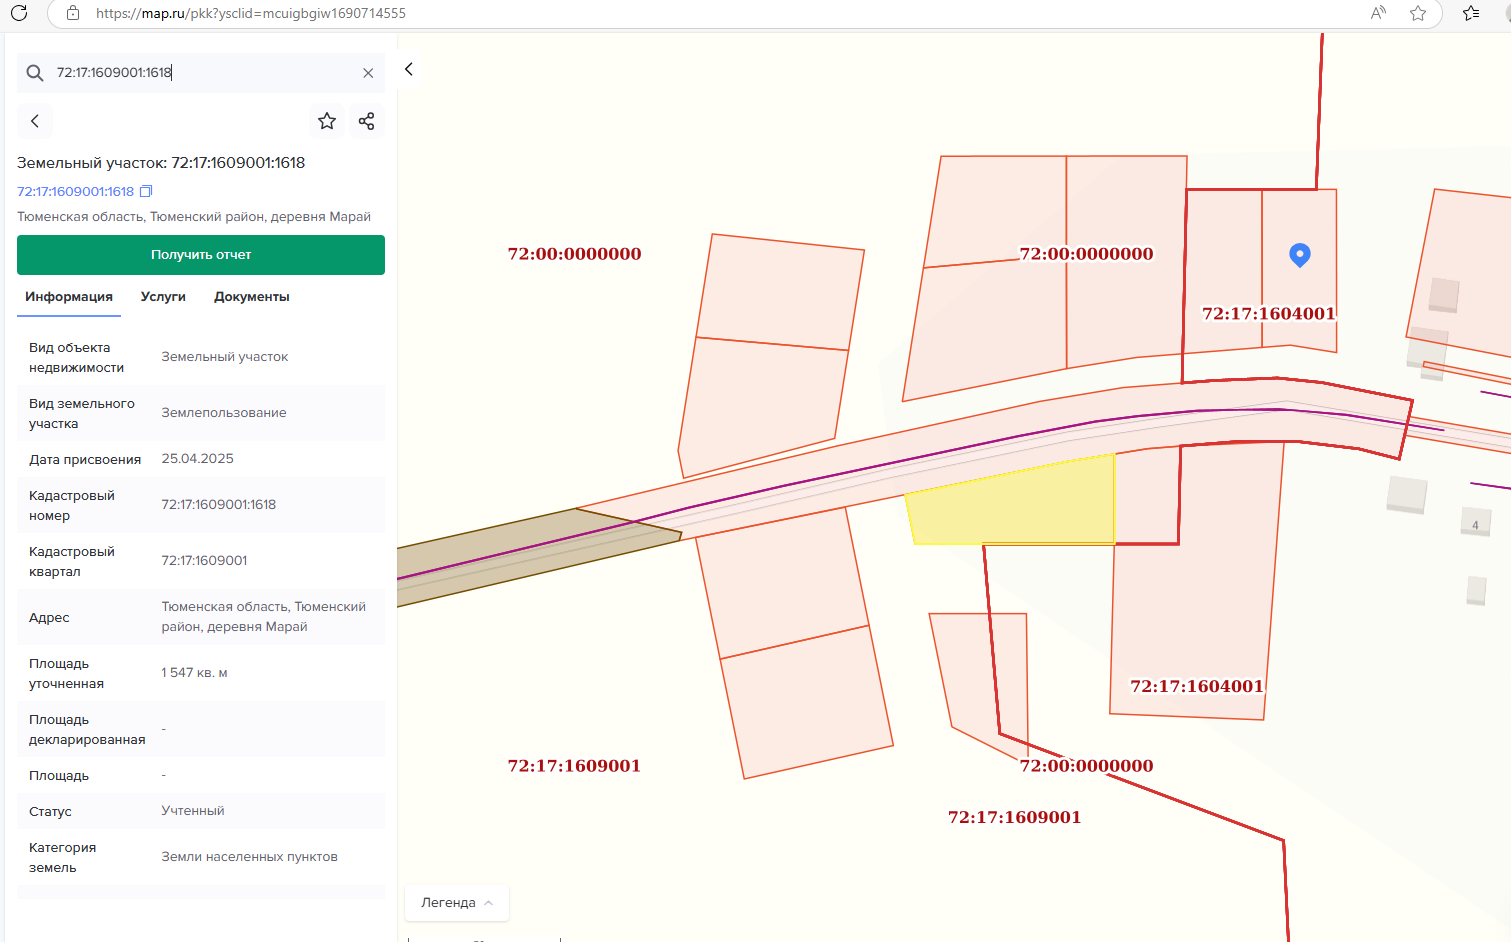The height and width of the screenshot is (942, 1511).
Task: Bookmark this page with the address bar star
Action: (1418, 13)
